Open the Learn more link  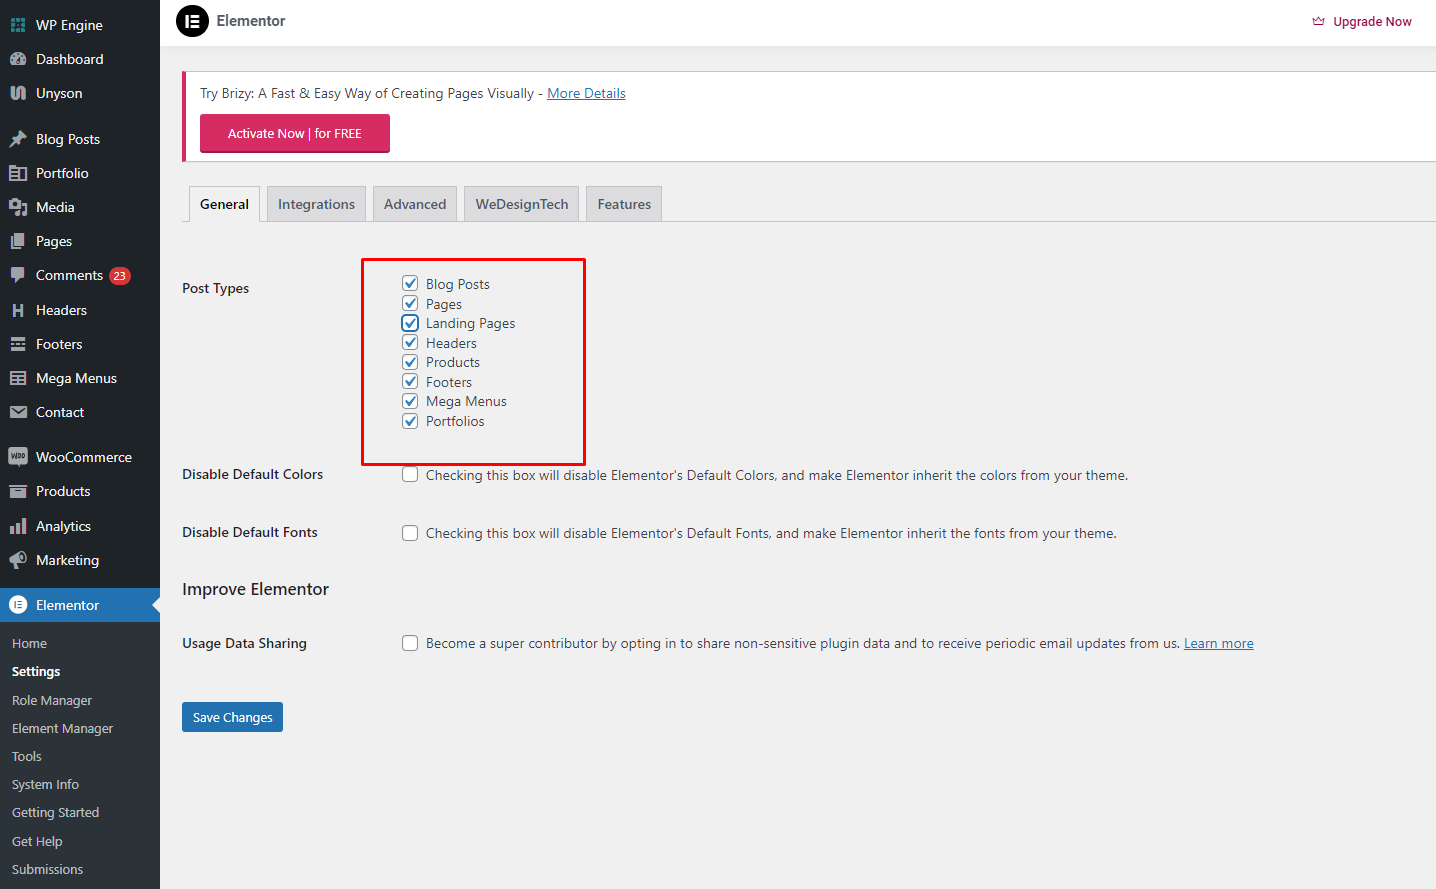(1218, 643)
